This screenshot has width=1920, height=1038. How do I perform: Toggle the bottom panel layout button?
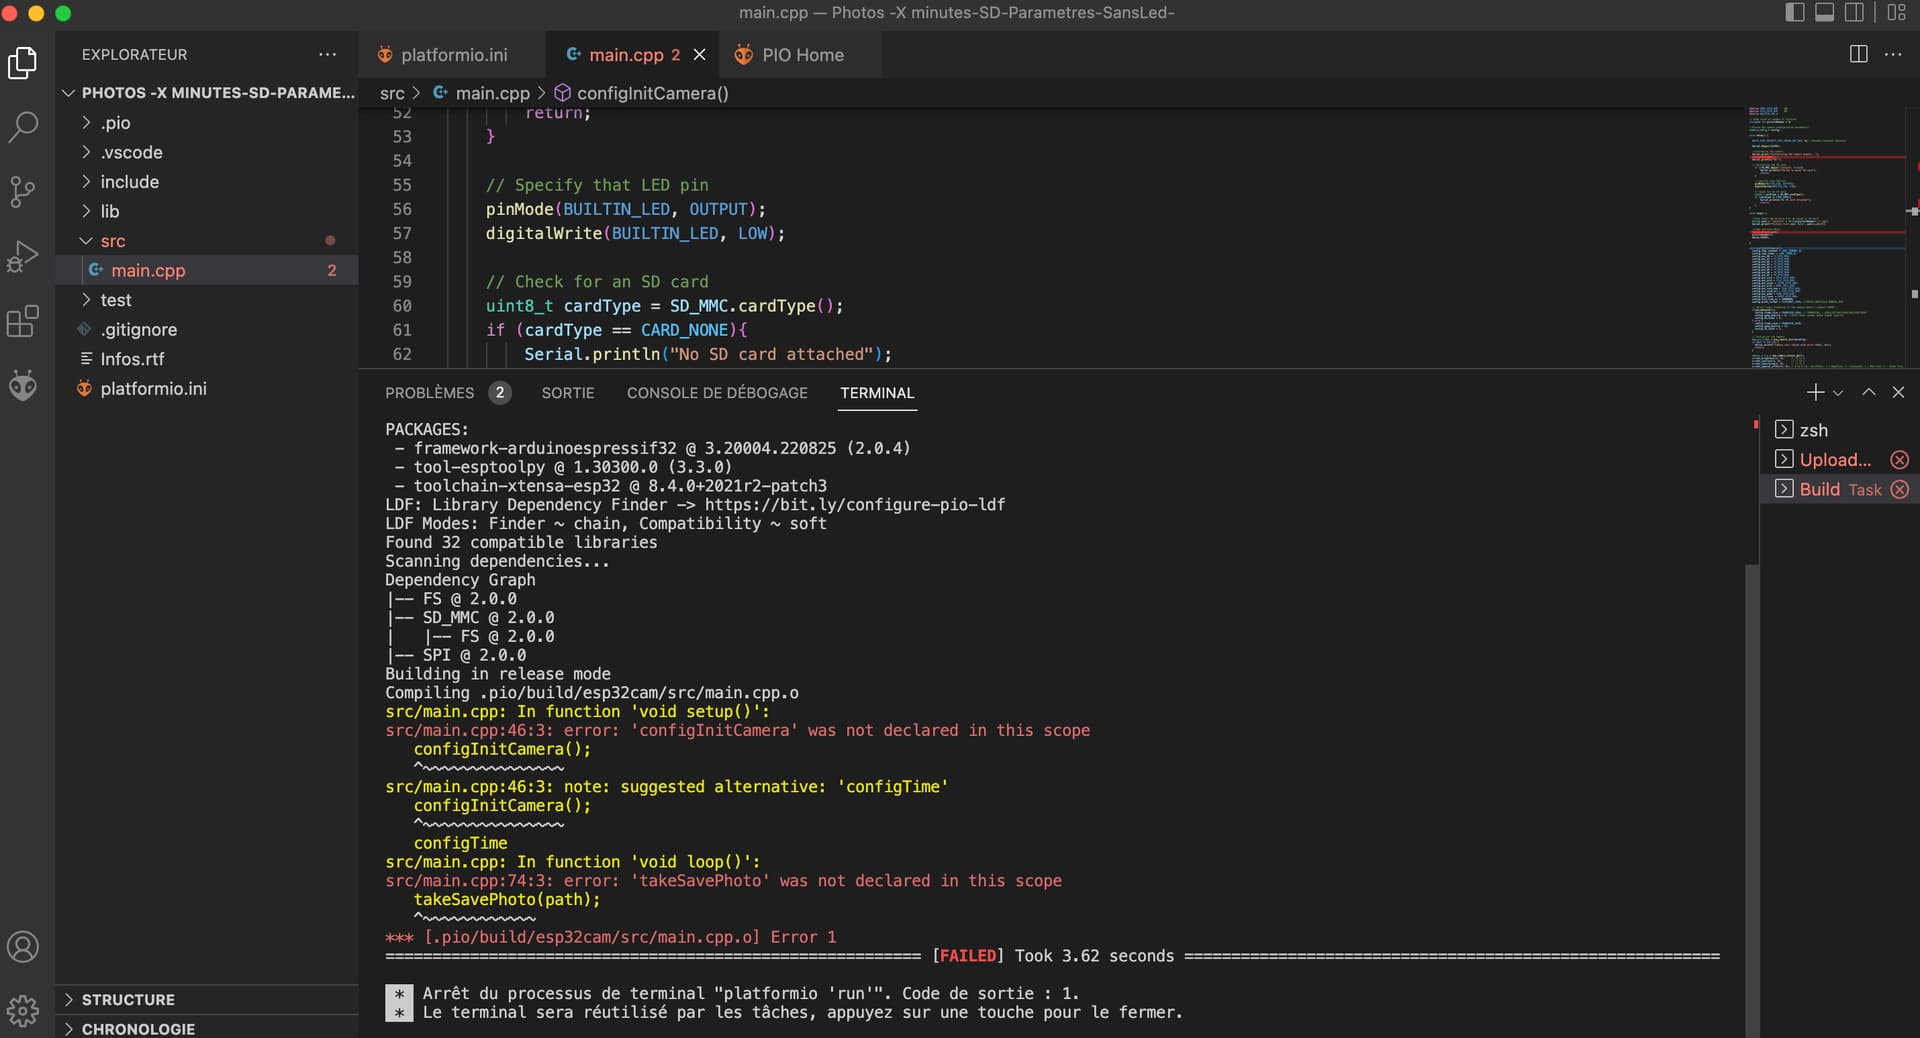point(1824,12)
